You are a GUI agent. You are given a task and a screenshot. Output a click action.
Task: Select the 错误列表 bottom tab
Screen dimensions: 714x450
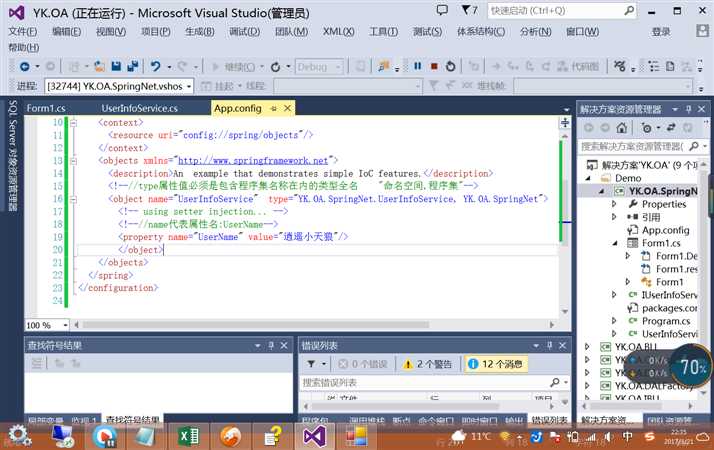(549, 419)
